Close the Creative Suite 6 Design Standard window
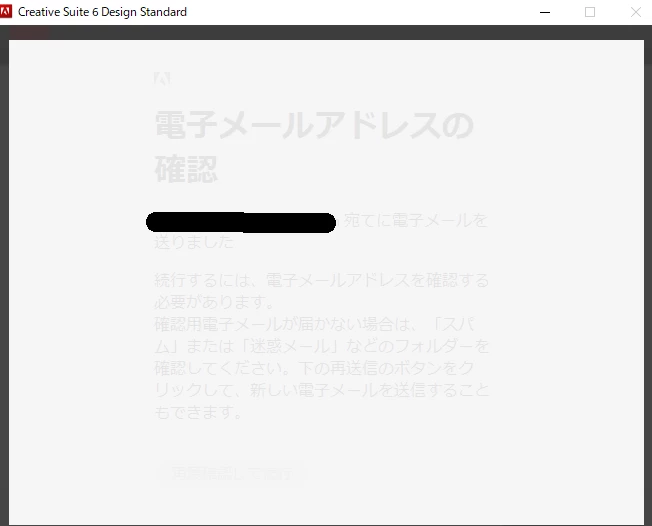Viewport: 652px width, 526px height. coord(635,12)
